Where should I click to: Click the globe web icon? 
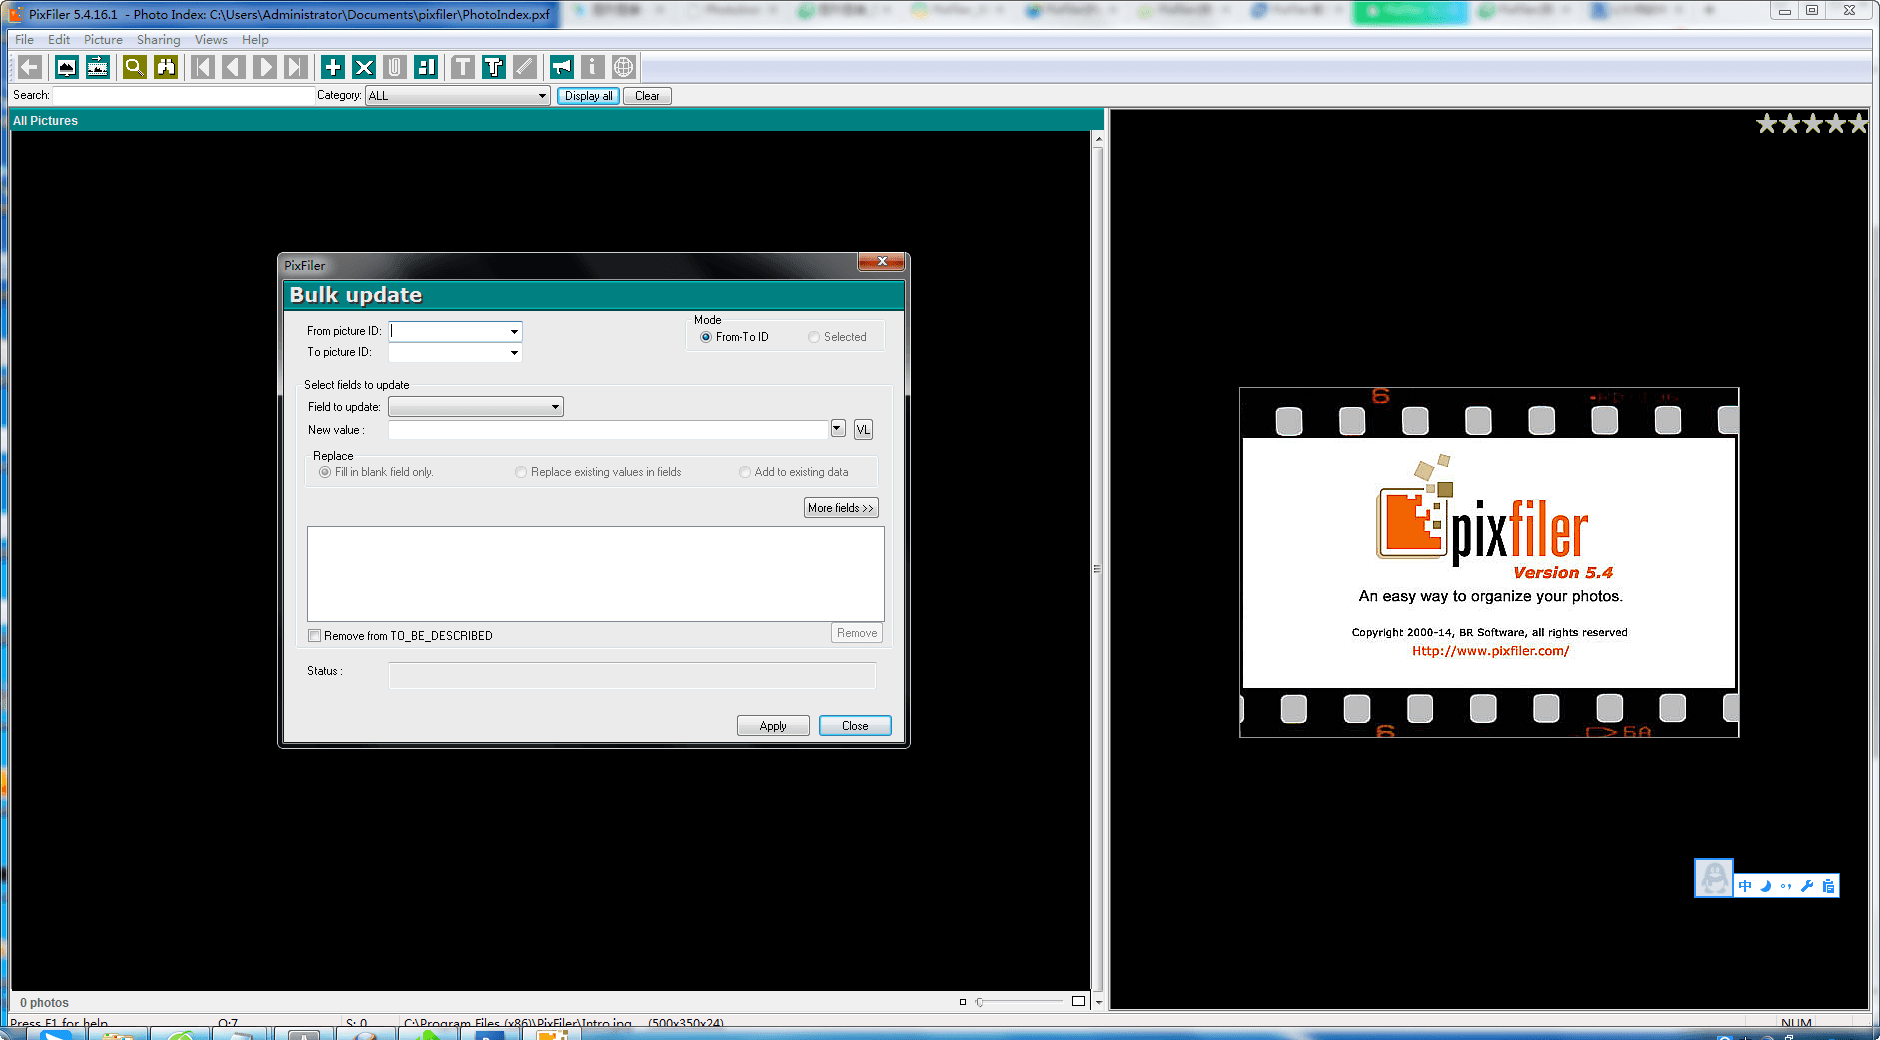[624, 67]
